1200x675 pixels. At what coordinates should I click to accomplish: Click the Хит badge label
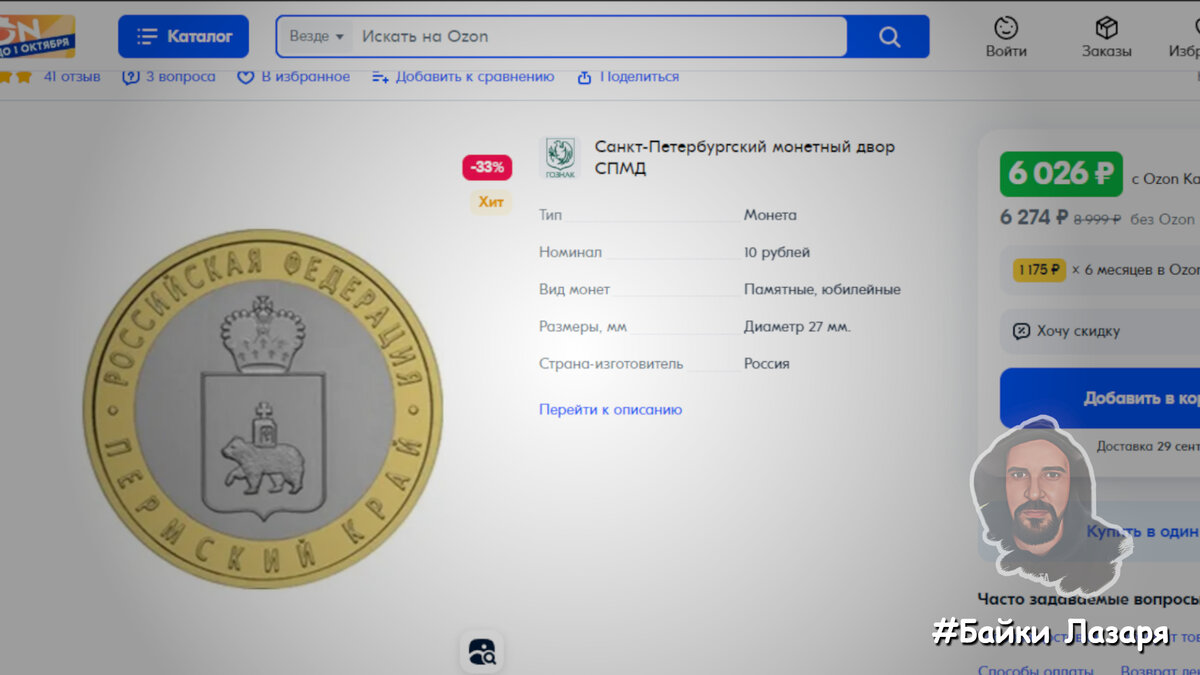pyautogui.click(x=490, y=202)
